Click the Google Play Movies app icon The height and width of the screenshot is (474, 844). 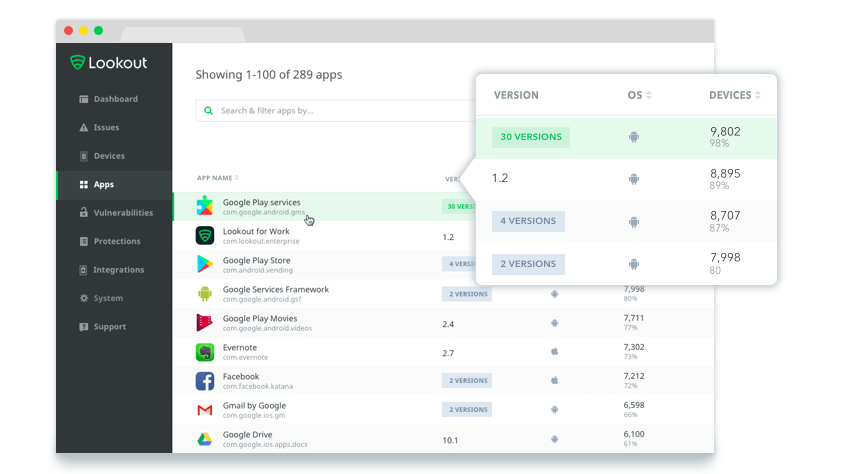pos(205,323)
